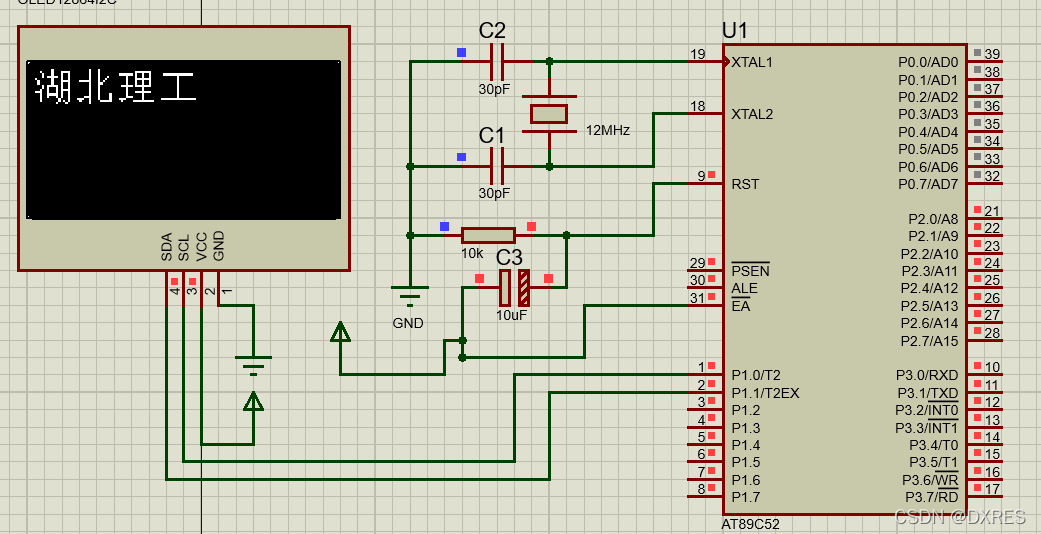Click the unlabeled ground symbol below OLED pins

pos(253,365)
